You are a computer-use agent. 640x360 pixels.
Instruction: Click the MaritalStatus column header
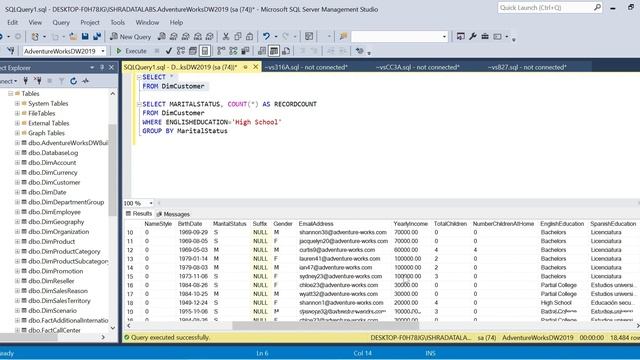pos(229,224)
